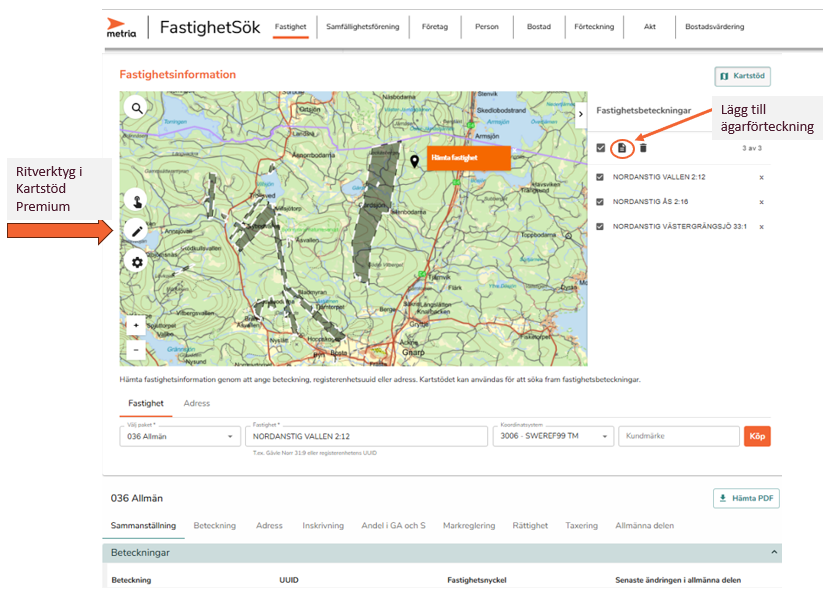Switch to Andel i GA och S tab

tap(393, 525)
